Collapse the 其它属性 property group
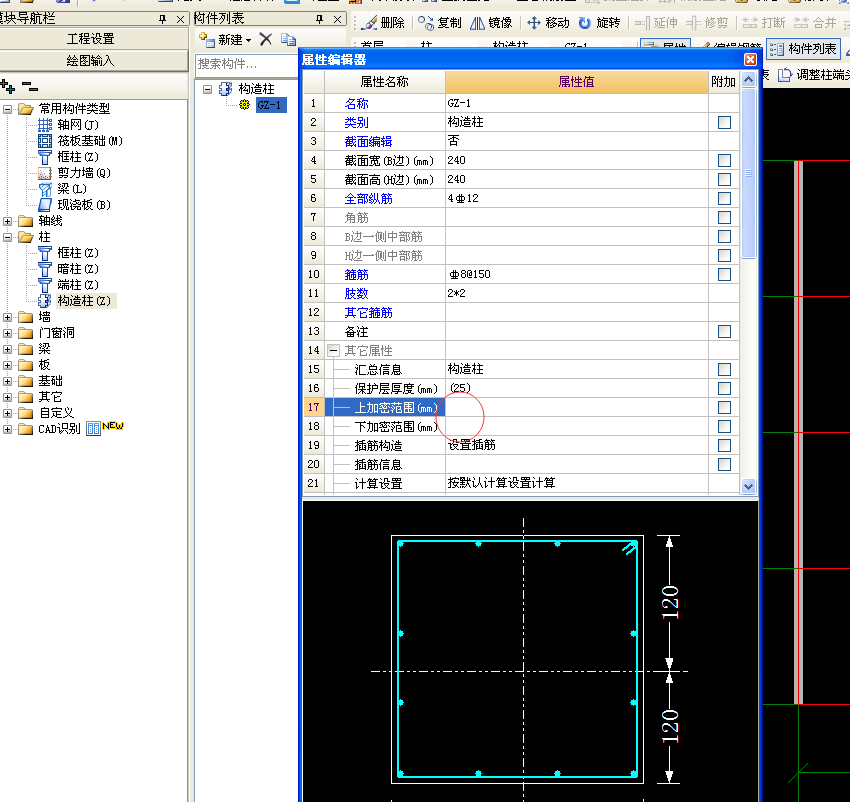This screenshot has width=850, height=802. click(x=333, y=351)
